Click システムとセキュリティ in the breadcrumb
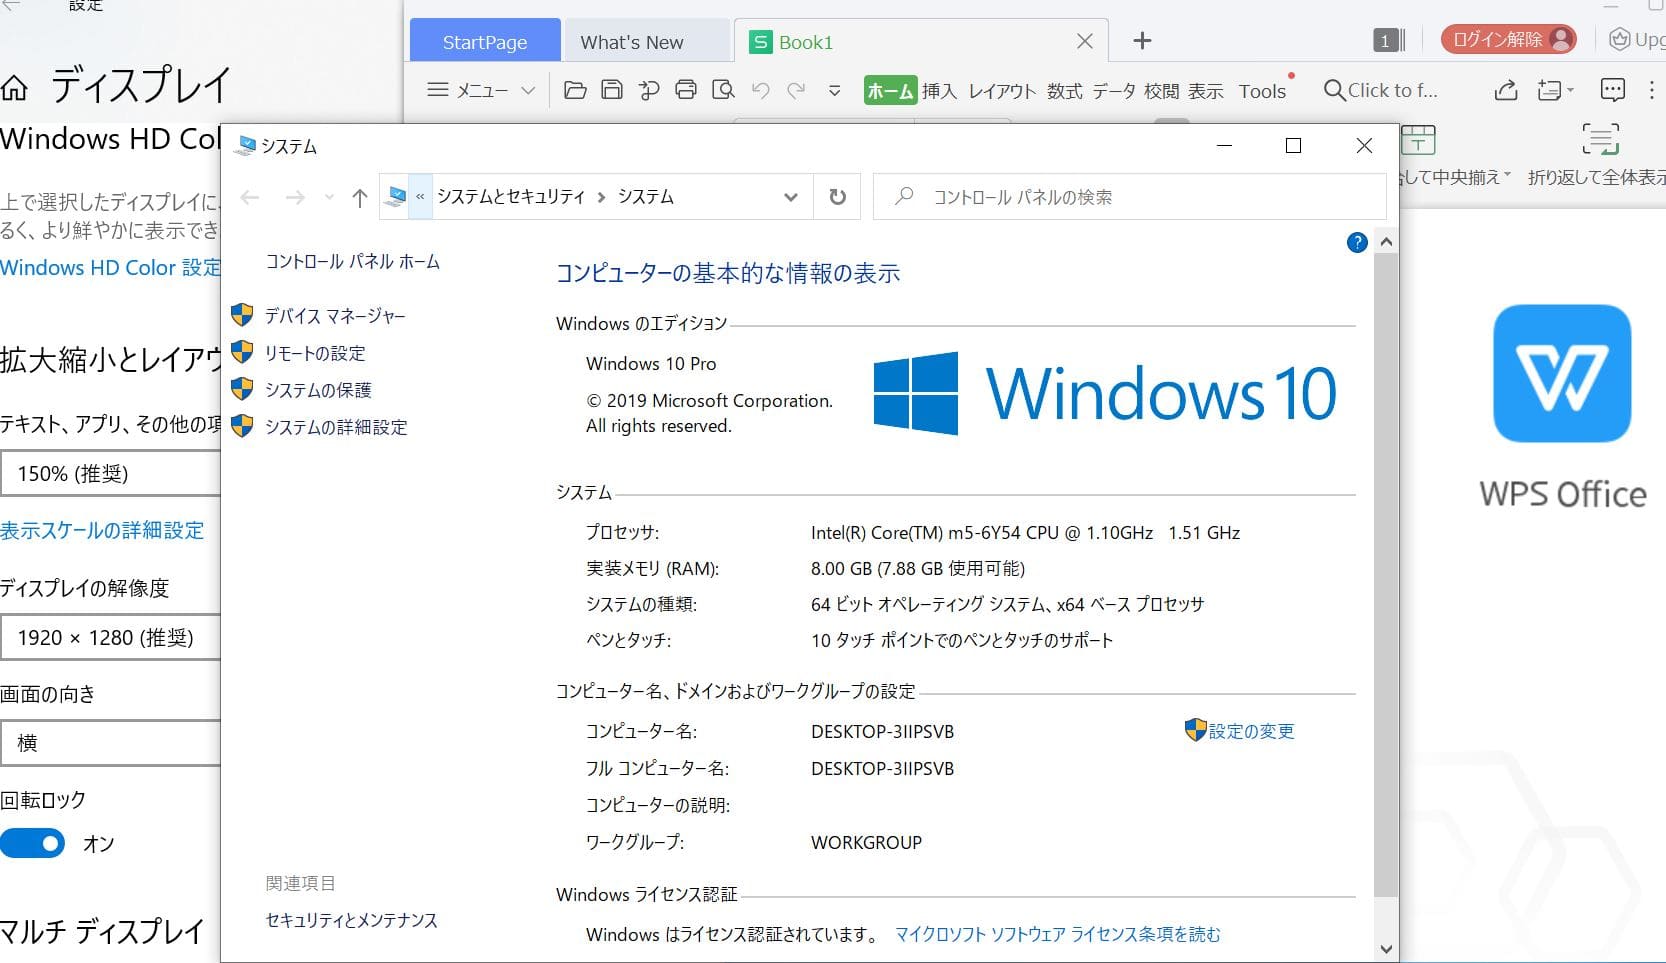This screenshot has height=963, width=1666. tap(510, 197)
